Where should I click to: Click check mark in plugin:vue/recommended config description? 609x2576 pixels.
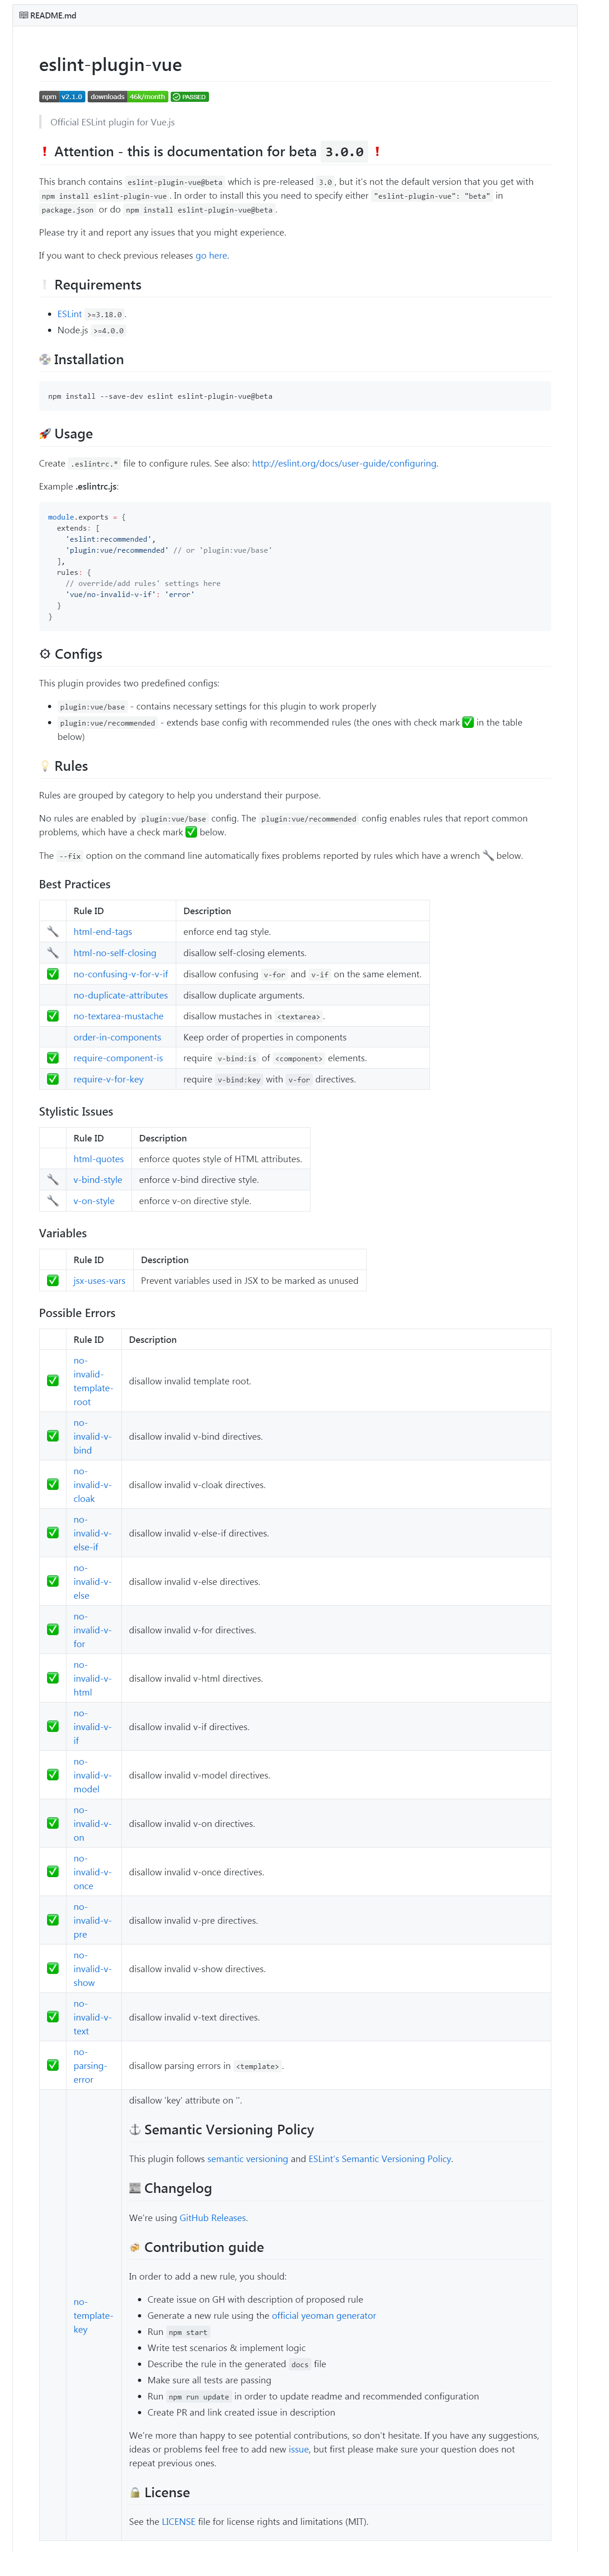[x=468, y=723]
